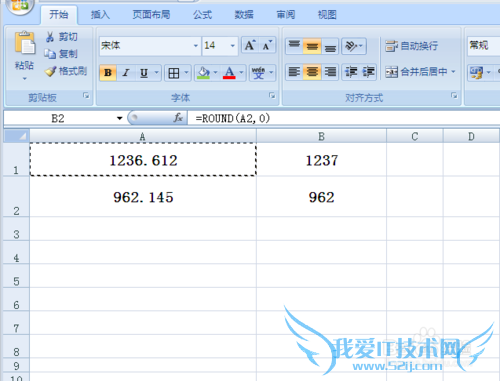This screenshot has height=381, width=500.
Task: Click accounting number format icon
Action: tap(476, 72)
